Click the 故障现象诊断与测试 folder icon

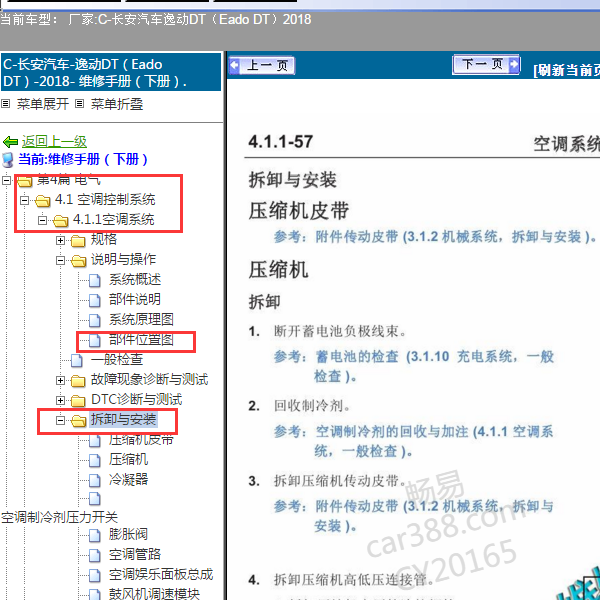[78, 381]
